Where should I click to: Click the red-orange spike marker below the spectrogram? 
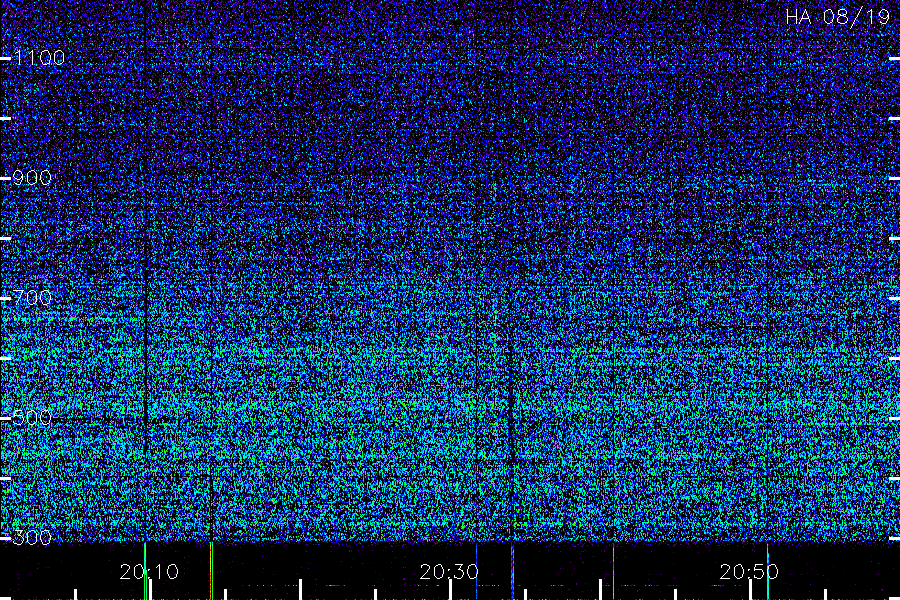(211, 571)
